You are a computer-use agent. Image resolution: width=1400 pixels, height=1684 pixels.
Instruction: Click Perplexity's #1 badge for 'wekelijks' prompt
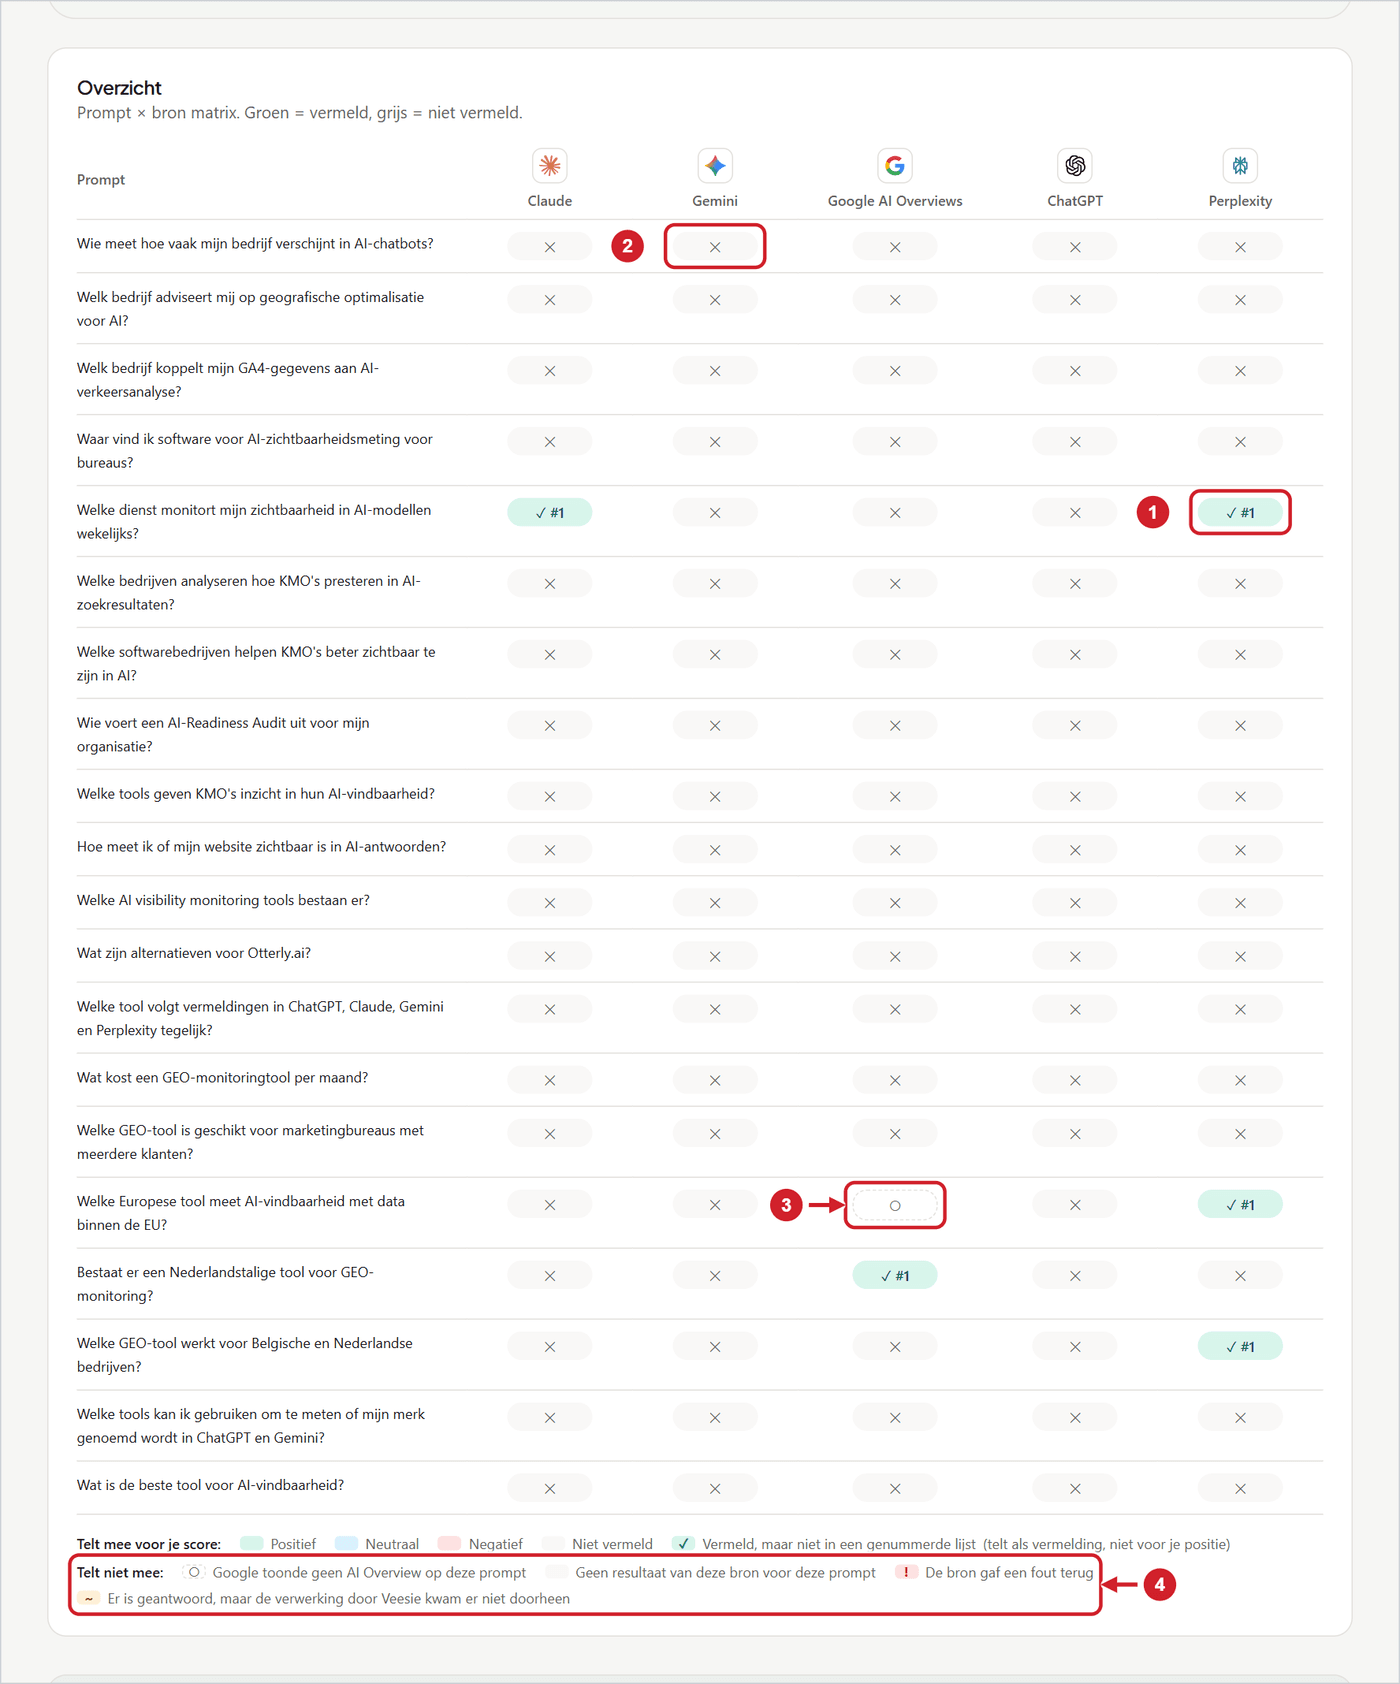pos(1240,513)
